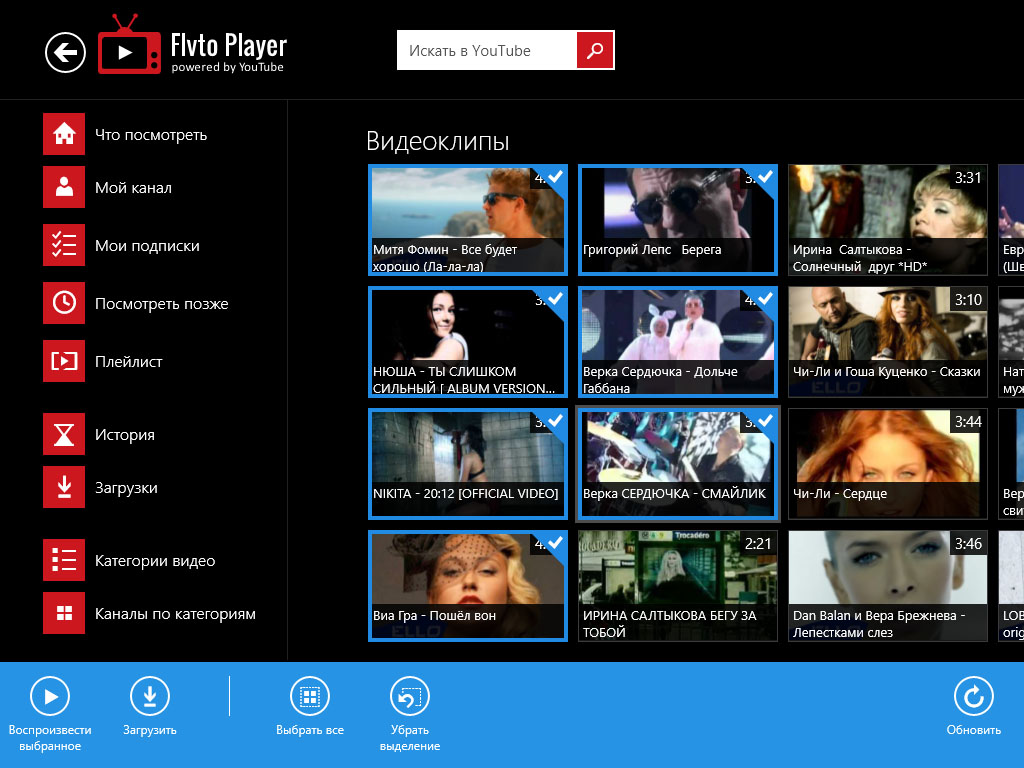Open Мой канал menu item
Image resolution: width=1024 pixels, height=768 pixels.
[x=133, y=187]
